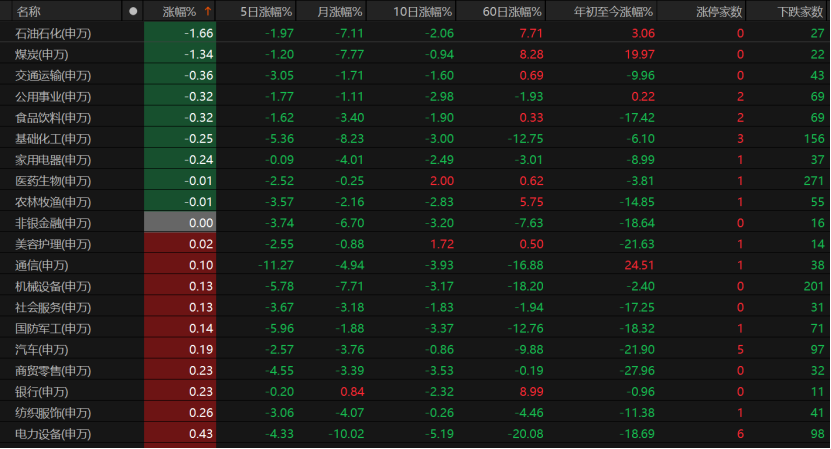Select the 电力设备(申万) row name
831x449 pixels.
point(53,434)
